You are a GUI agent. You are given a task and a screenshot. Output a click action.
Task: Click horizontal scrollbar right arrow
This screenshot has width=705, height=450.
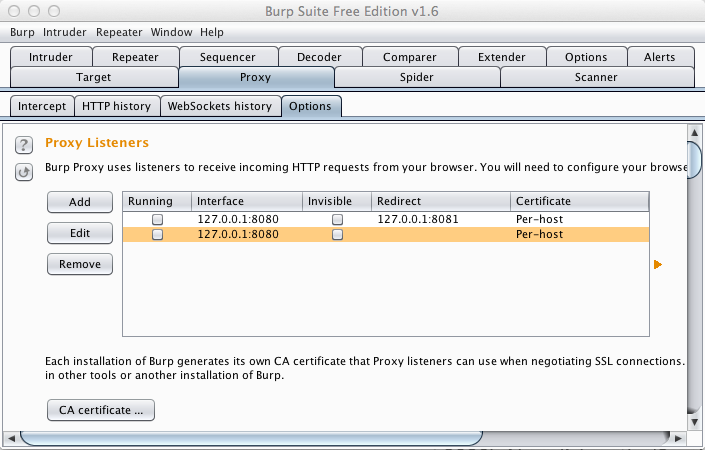(x=678, y=438)
